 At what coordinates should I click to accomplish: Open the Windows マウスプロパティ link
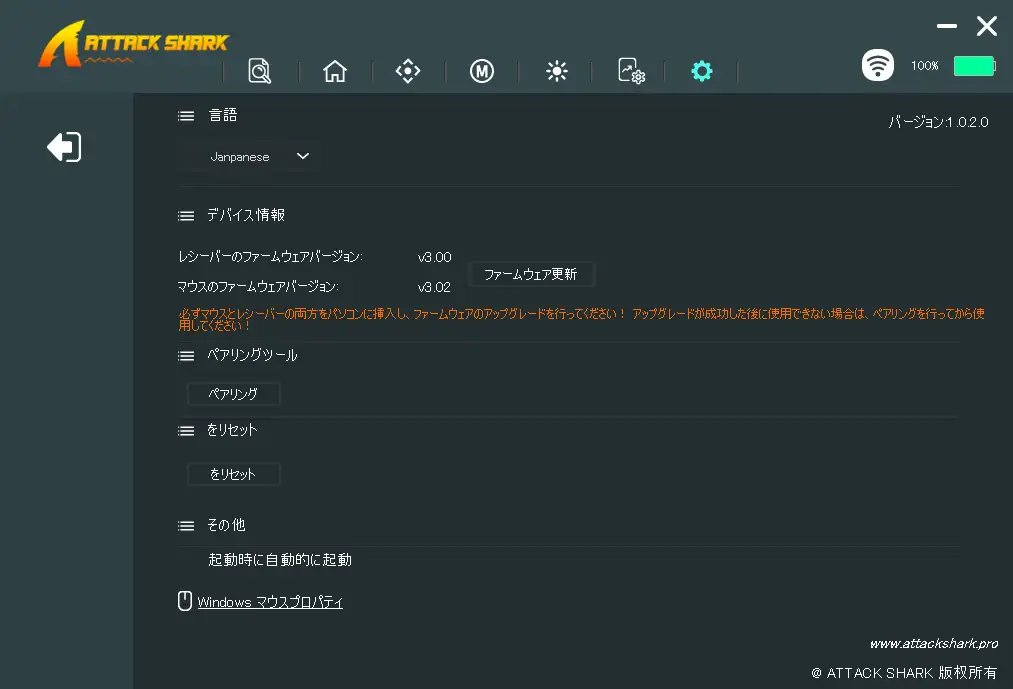click(269, 602)
